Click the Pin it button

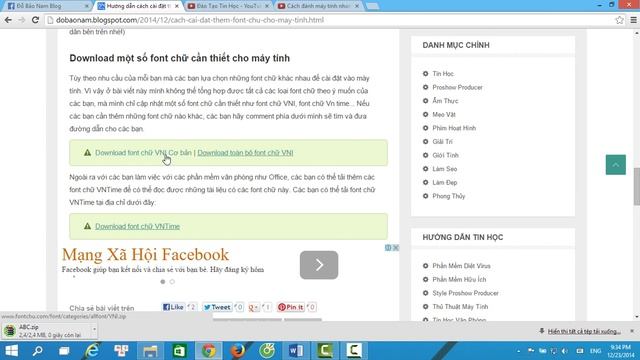click(x=291, y=307)
